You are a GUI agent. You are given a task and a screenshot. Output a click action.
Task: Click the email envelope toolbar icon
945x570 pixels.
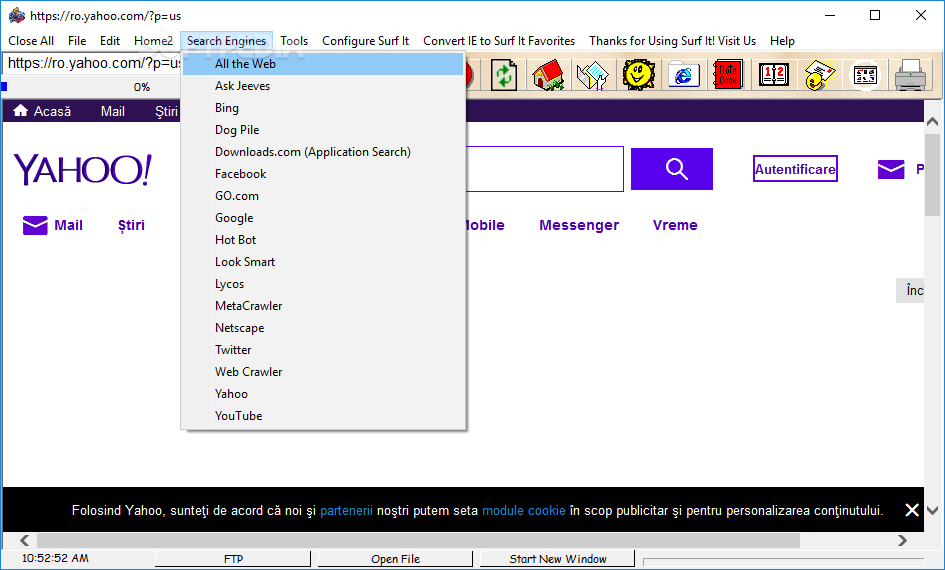click(x=820, y=75)
